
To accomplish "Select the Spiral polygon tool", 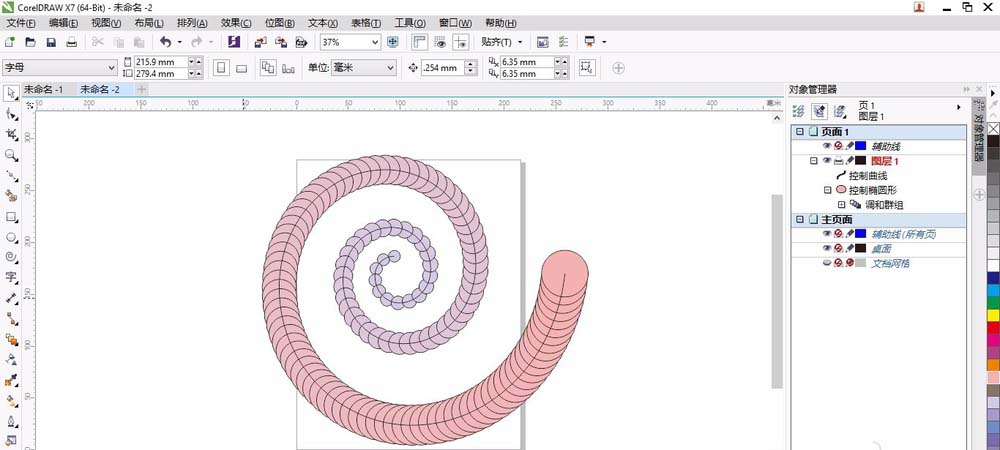I will coord(11,257).
